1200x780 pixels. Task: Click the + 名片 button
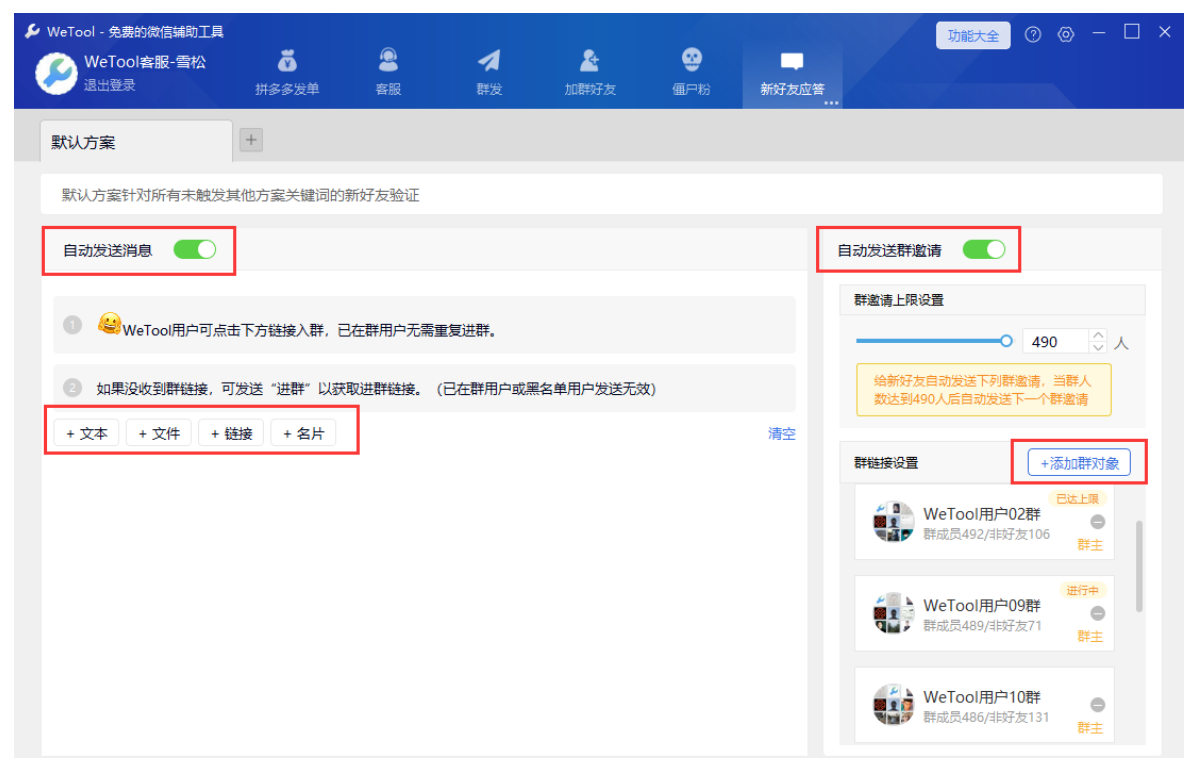pyautogui.click(x=303, y=433)
